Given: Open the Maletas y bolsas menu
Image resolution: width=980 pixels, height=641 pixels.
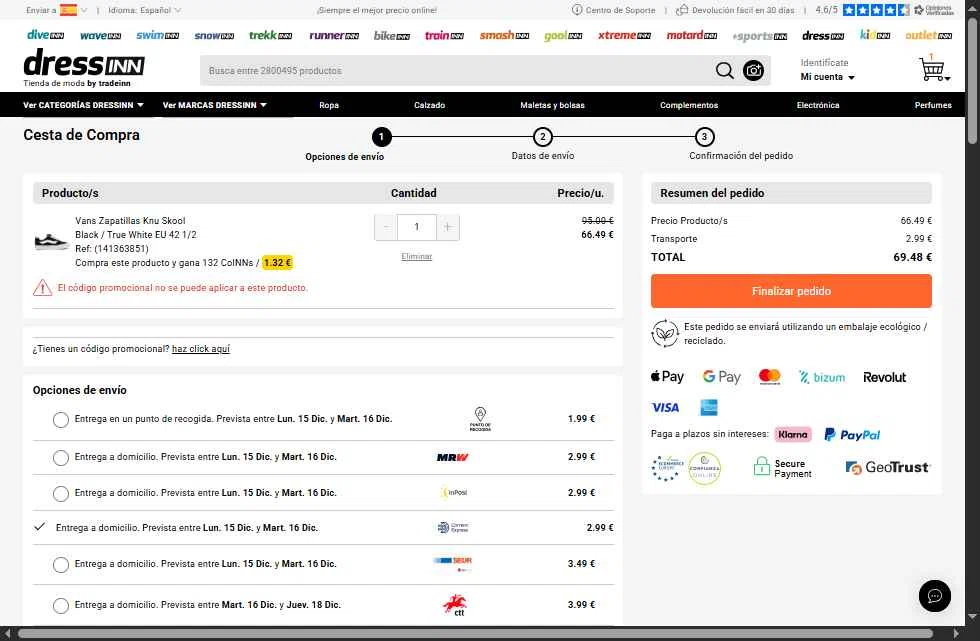Looking at the screenshot, I should [552, 105].
